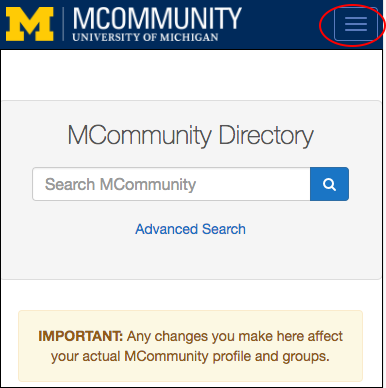Screen dimensions: 386x388
Task: Toggle the three-line menu in header
Action: [x=356, y=24]
